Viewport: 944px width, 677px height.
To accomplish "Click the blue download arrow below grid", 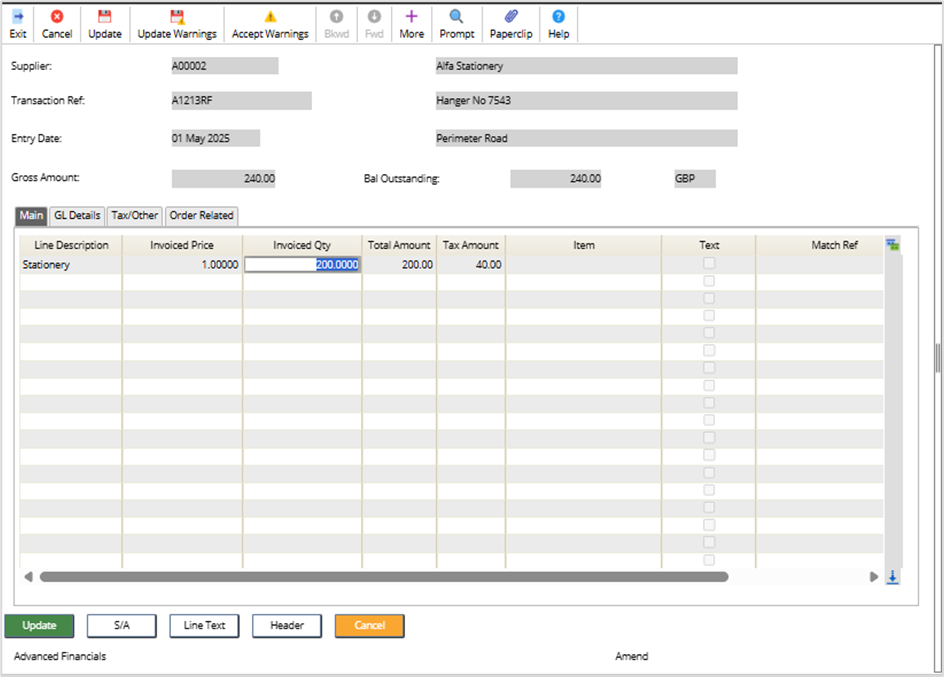I will coord(892,577).
